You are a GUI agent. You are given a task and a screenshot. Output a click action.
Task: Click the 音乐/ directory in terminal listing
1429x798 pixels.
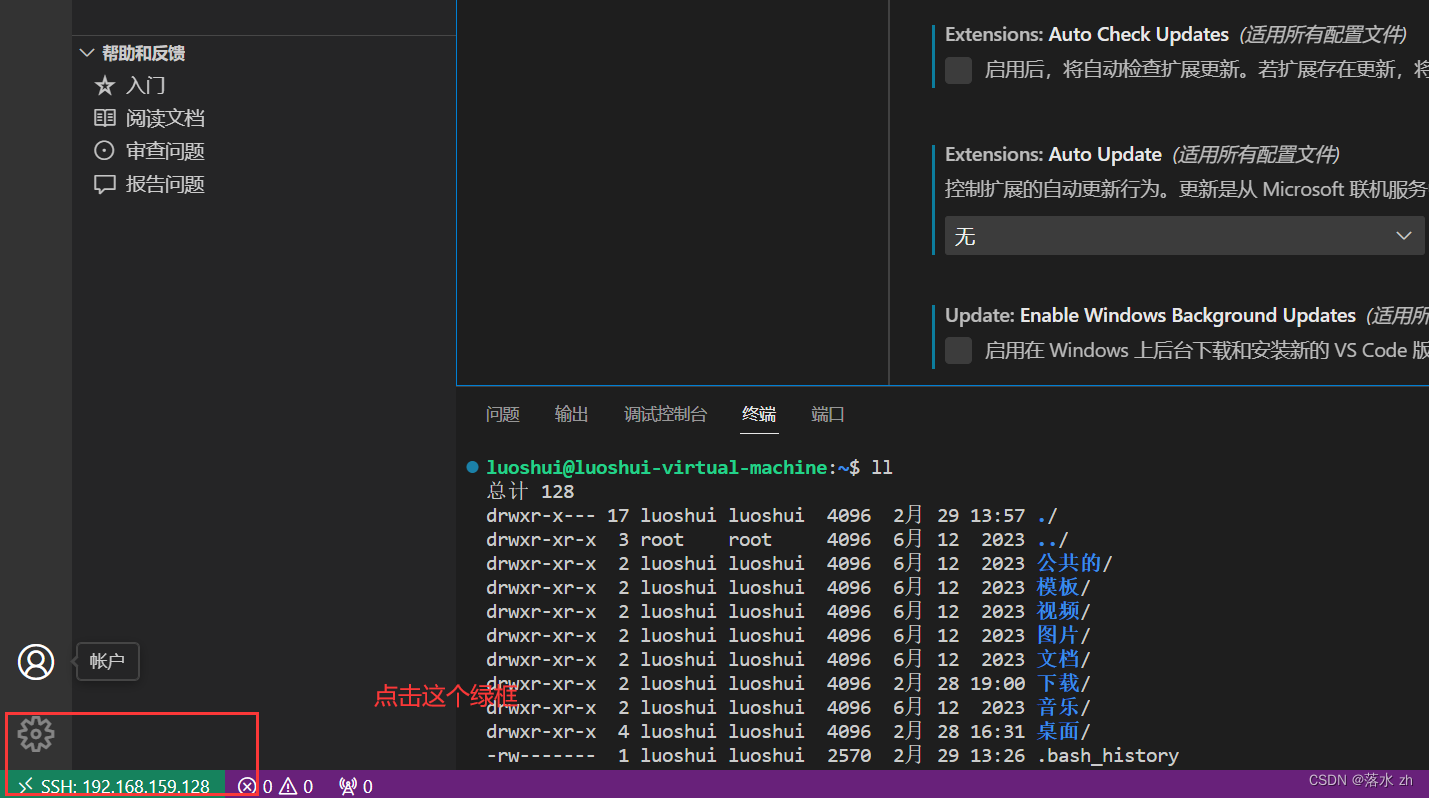tap(1064, 707)
